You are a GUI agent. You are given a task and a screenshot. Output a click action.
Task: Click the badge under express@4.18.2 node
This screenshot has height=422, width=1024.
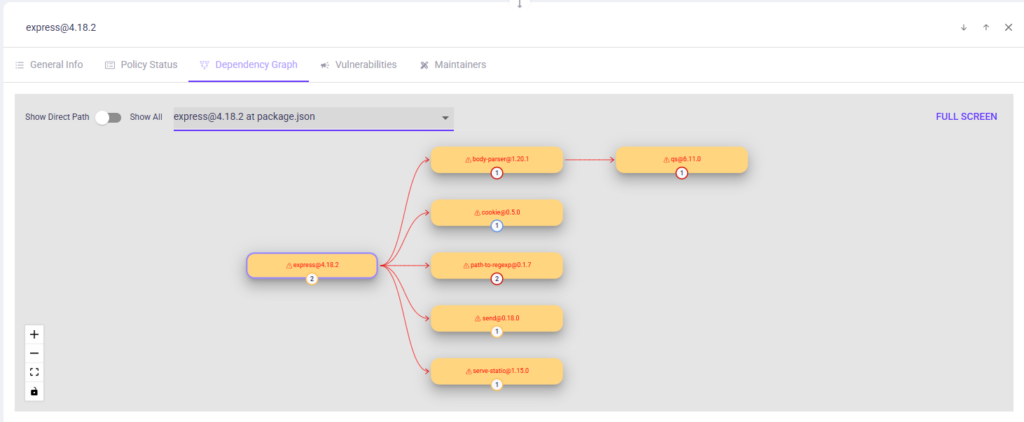[x=312, y=279]
